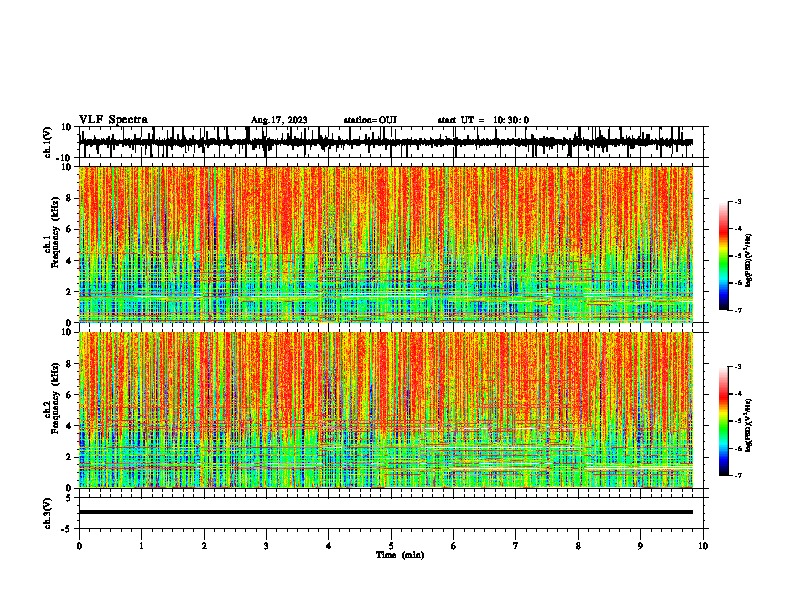Screen dimensions: 792x612
Task: Click the "8" kHz tick on ch.1 spectrogram axis
Action: pos(70,198)
